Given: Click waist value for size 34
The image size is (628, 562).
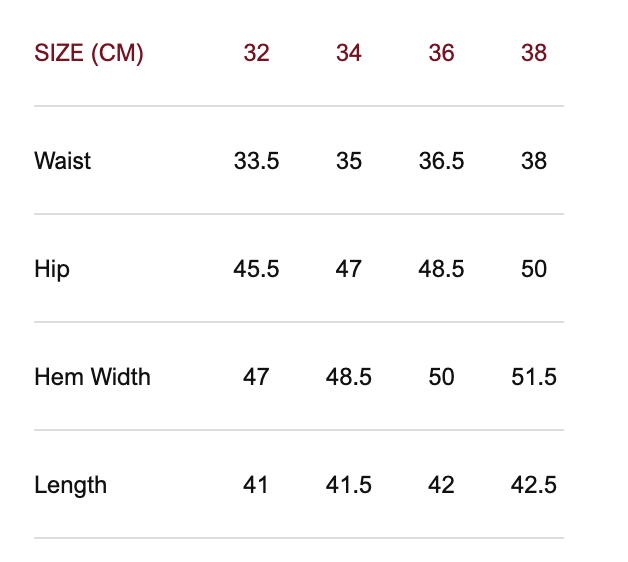Looking at the screenshot, I should pos(349,161).
